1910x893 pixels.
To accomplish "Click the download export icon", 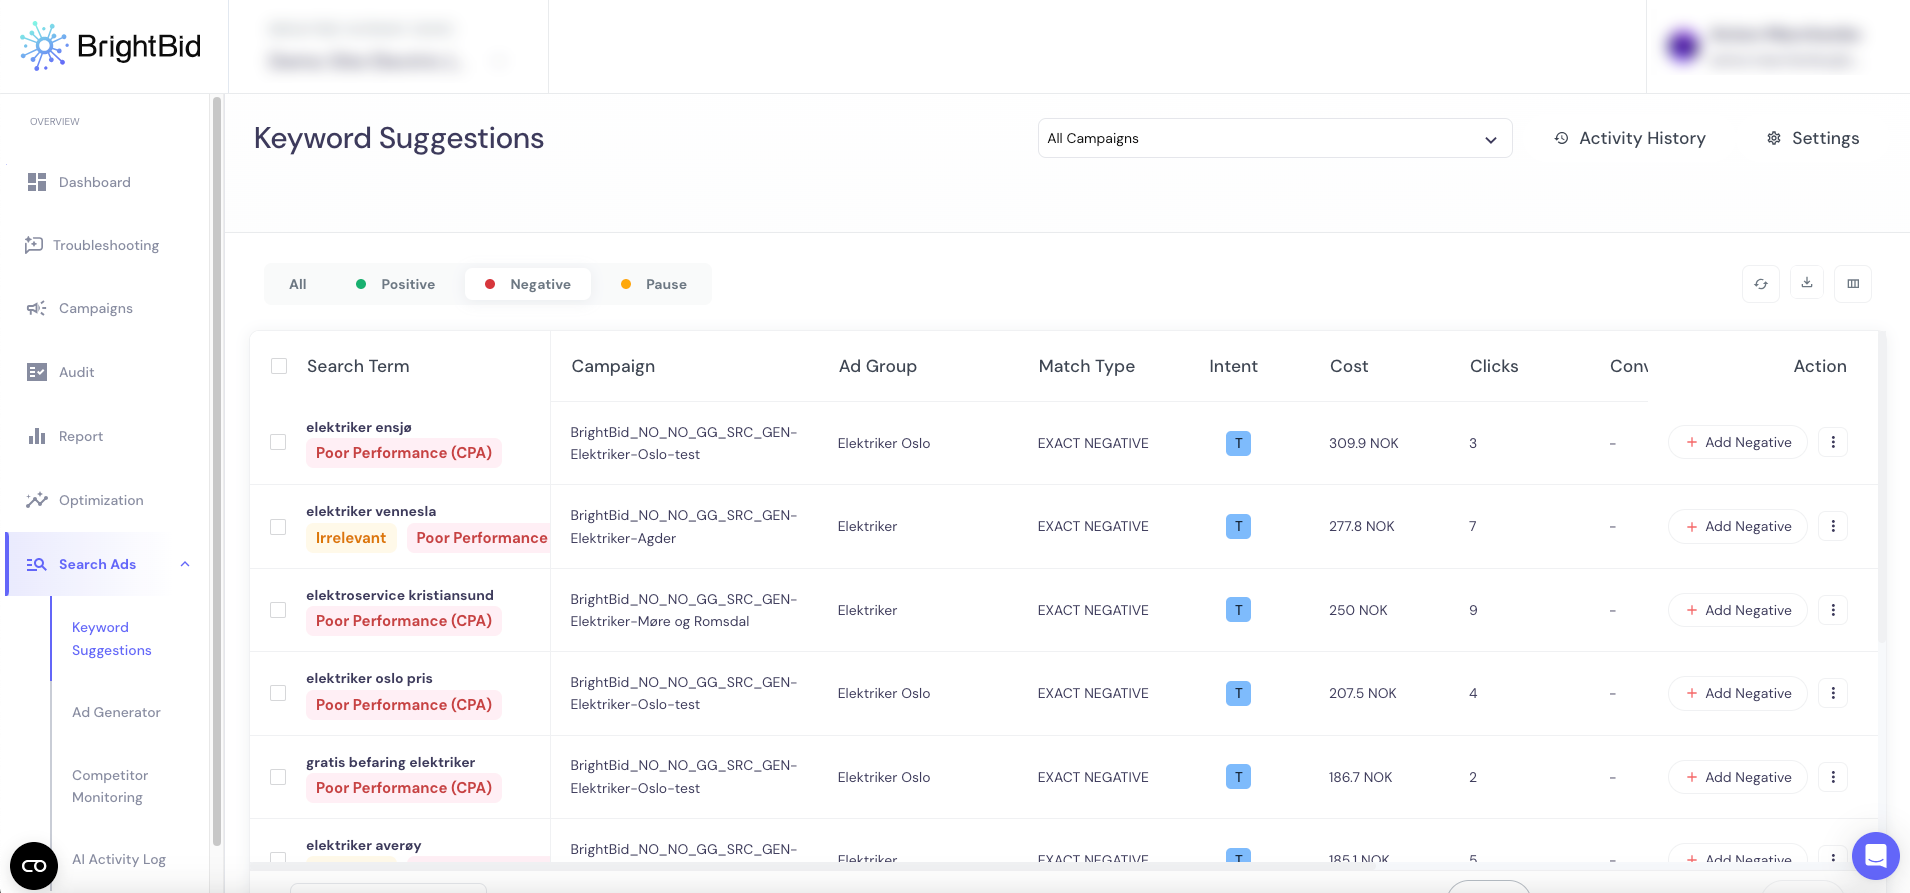I will click(x=1807, y=284).
